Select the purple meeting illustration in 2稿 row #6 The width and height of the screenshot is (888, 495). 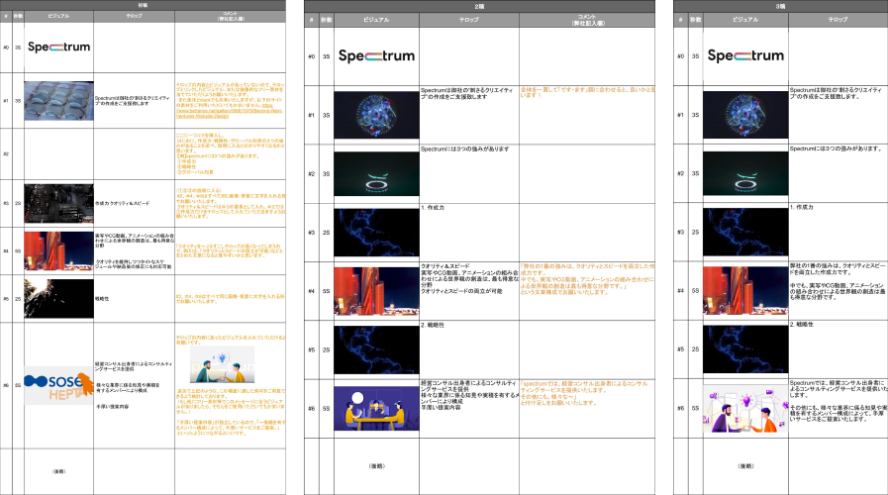(377, 408)
